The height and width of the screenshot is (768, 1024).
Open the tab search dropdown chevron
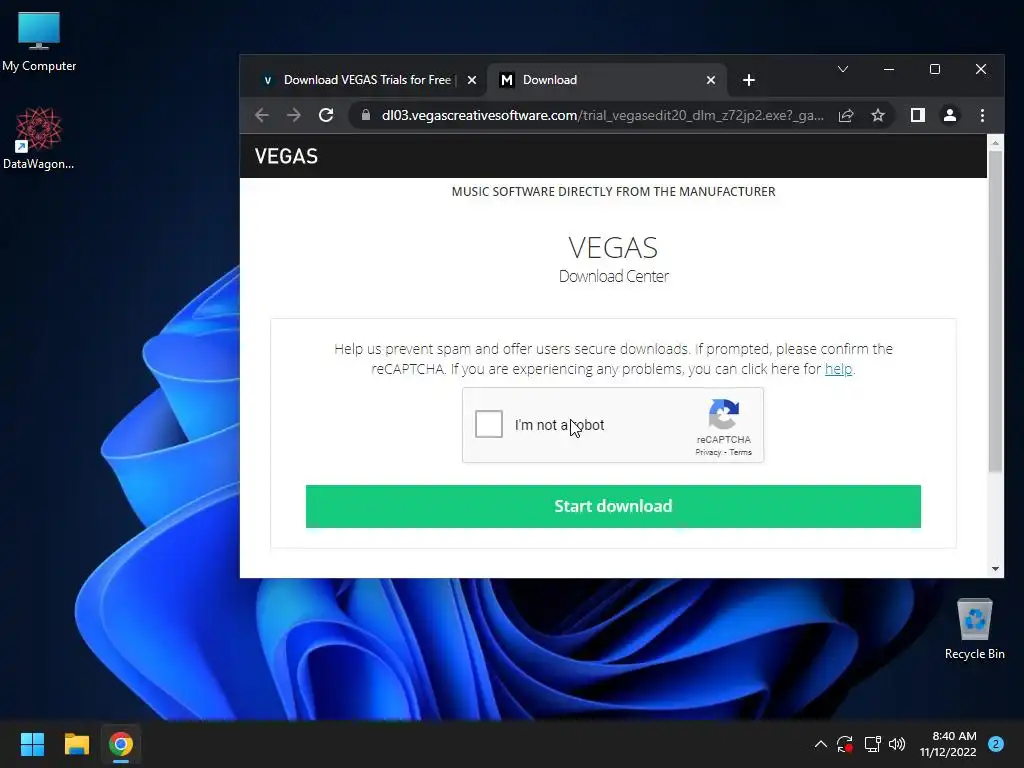[842, 69]
